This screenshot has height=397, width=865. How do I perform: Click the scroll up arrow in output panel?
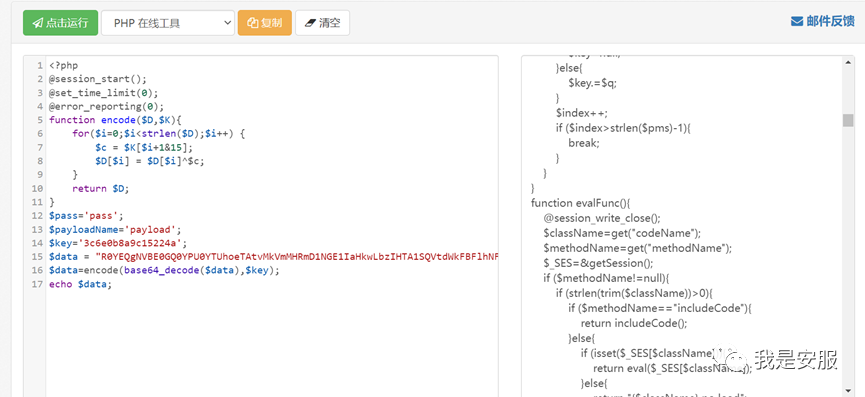(848, 63)
